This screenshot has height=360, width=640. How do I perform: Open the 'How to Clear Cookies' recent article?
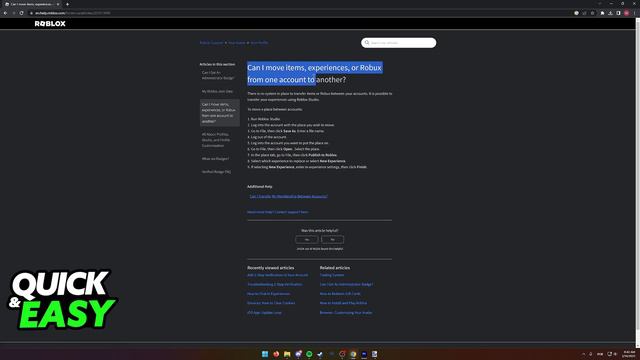(x=271, y=303)
